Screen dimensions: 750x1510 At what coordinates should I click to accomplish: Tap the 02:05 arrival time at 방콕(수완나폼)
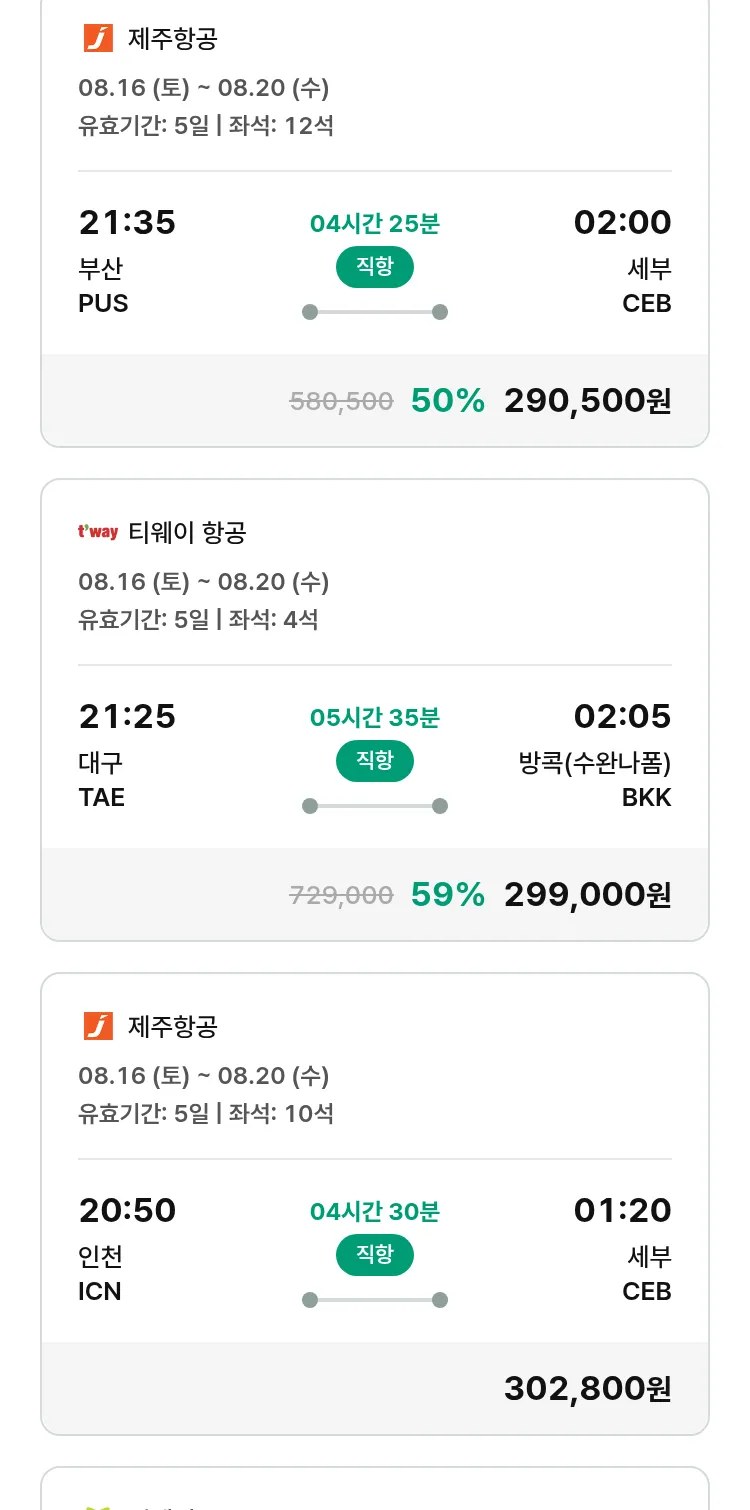click(622, 716)
